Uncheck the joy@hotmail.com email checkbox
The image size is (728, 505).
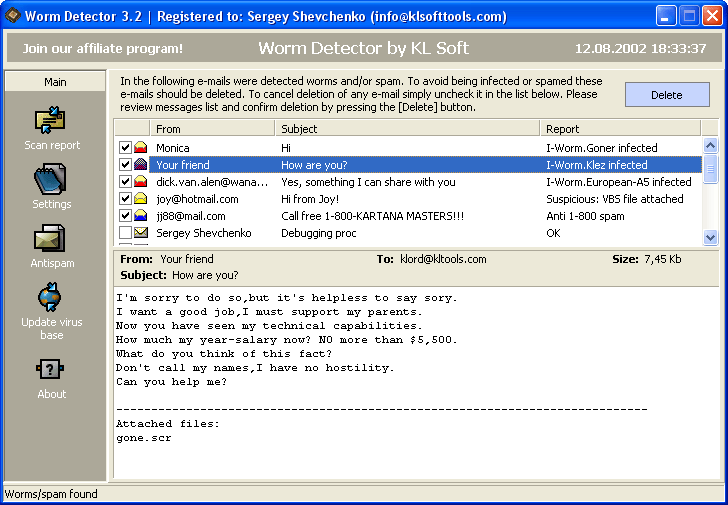click(125, 199)
